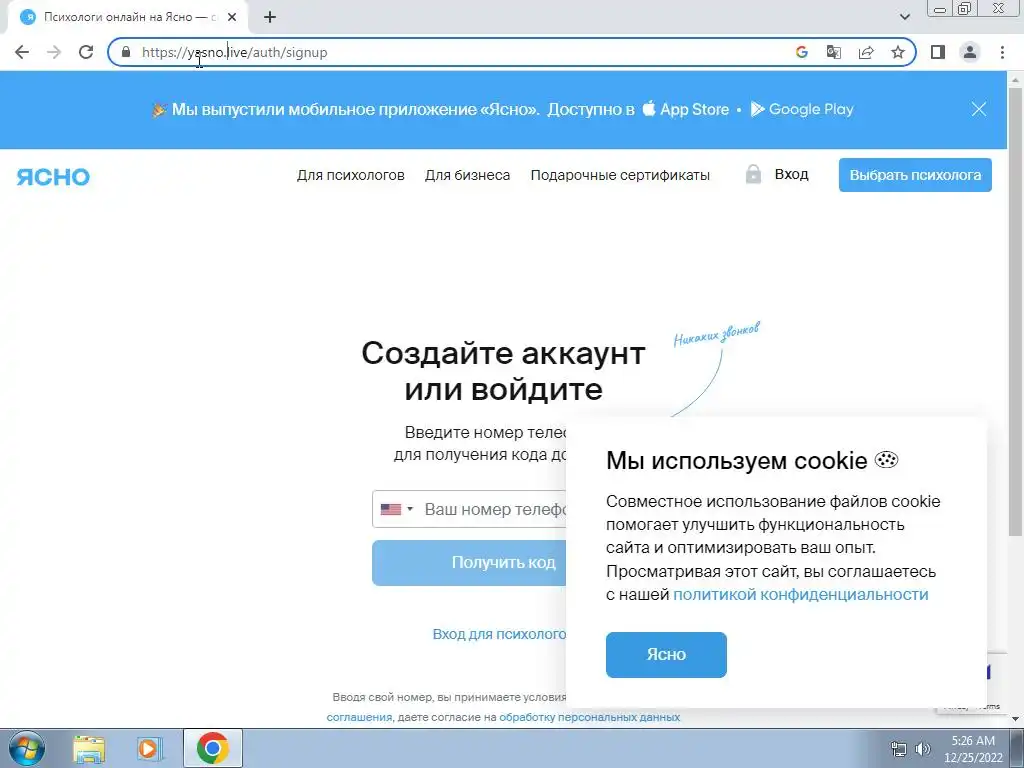This screenshot has height=768, width=1024.
Task: Open the browser side panel icon
Action: point(938,52)
